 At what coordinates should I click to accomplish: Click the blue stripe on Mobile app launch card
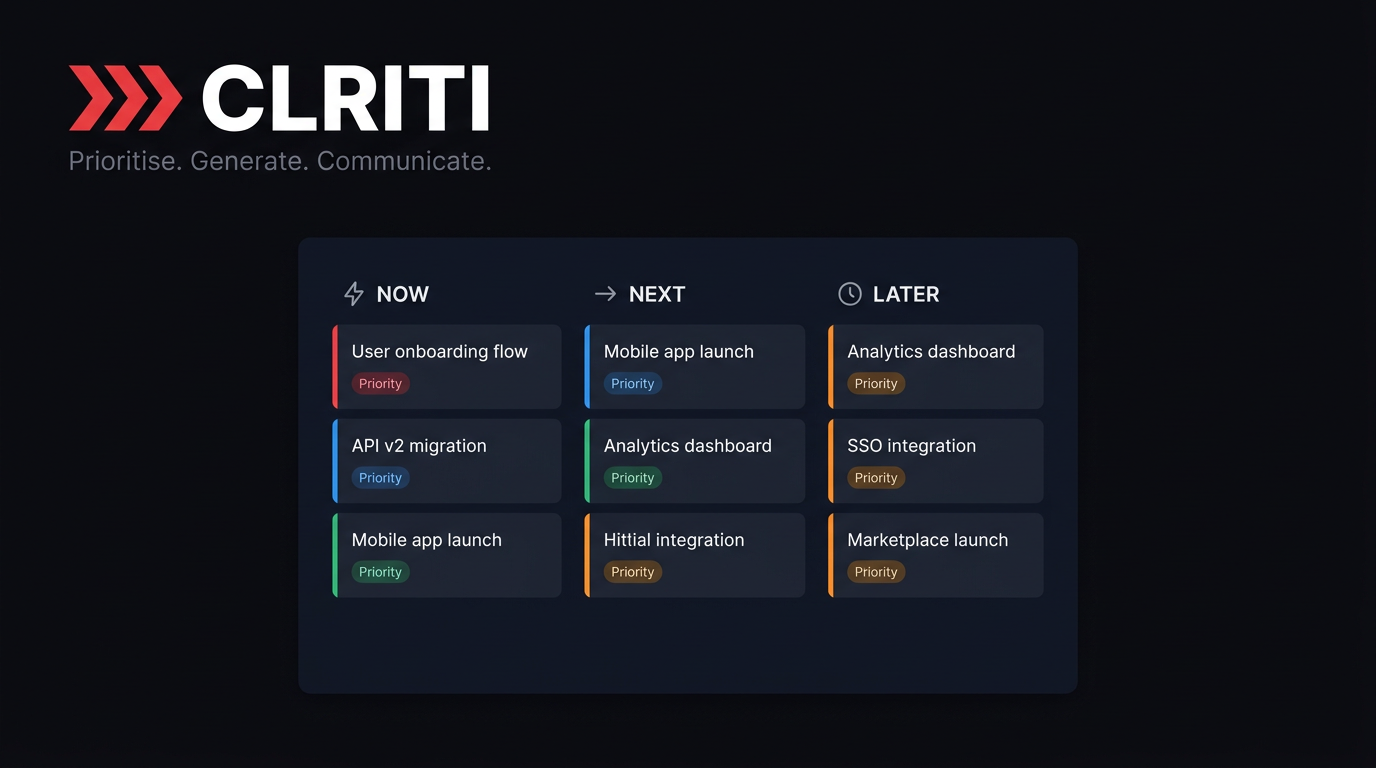pos(587,366)
